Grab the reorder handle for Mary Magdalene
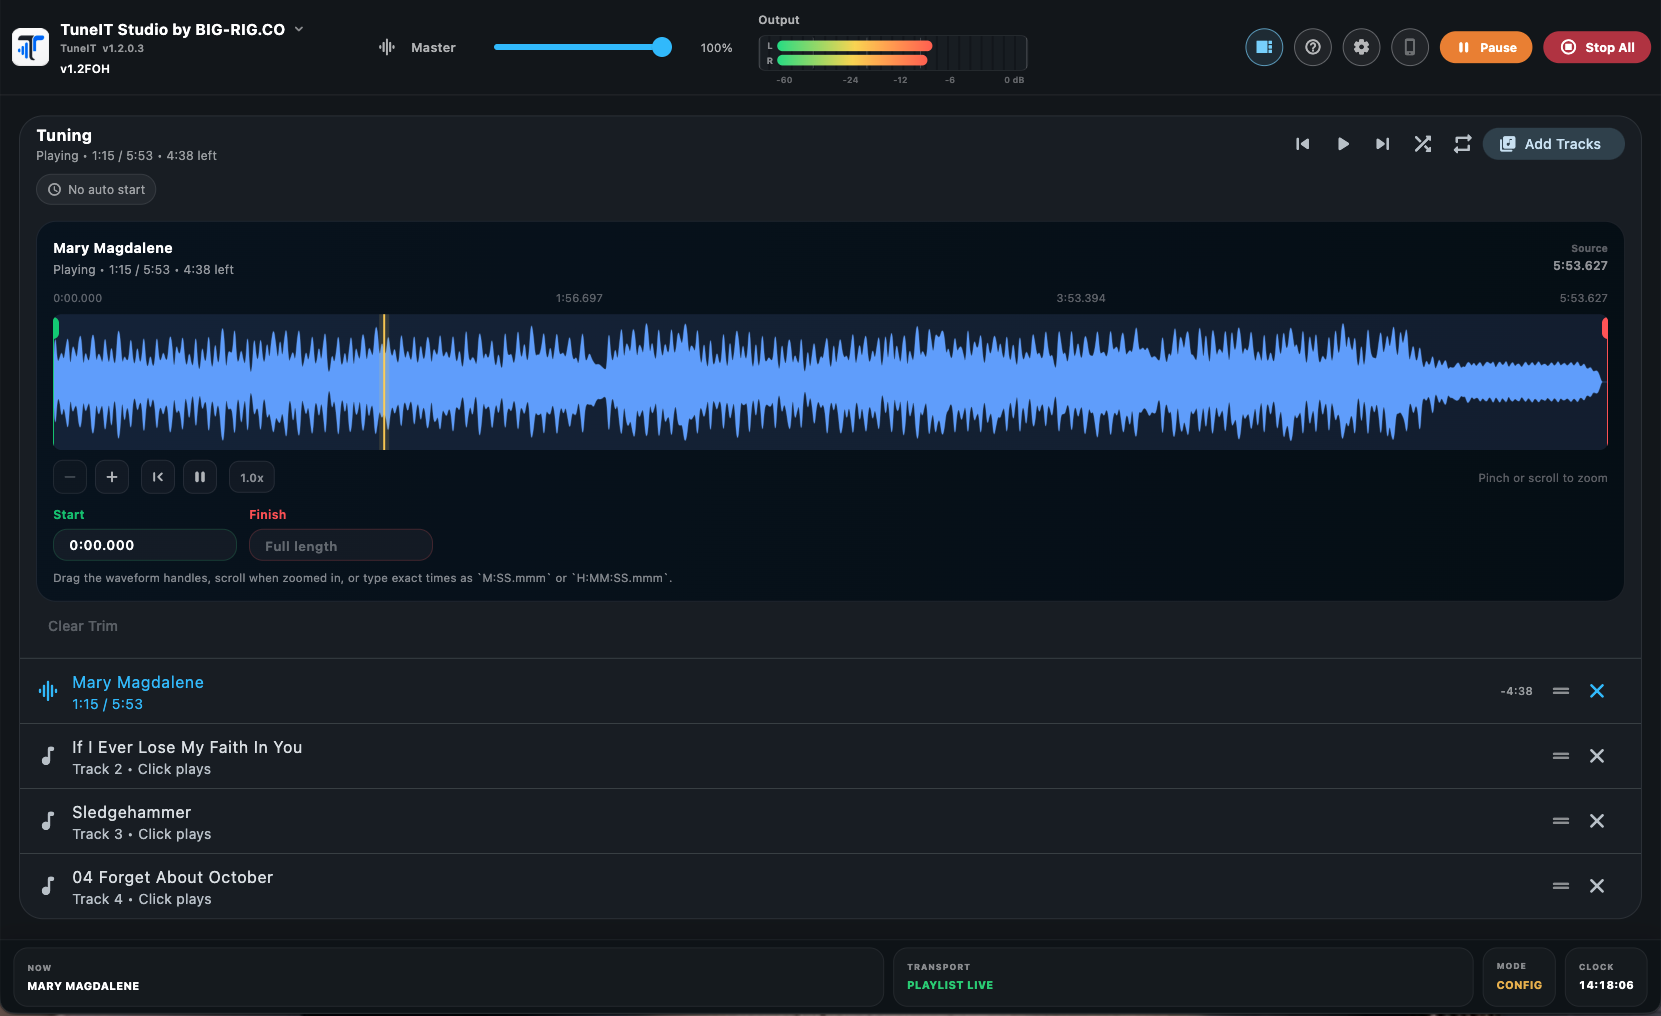1661x1016 pixels. pos(1561,691)
